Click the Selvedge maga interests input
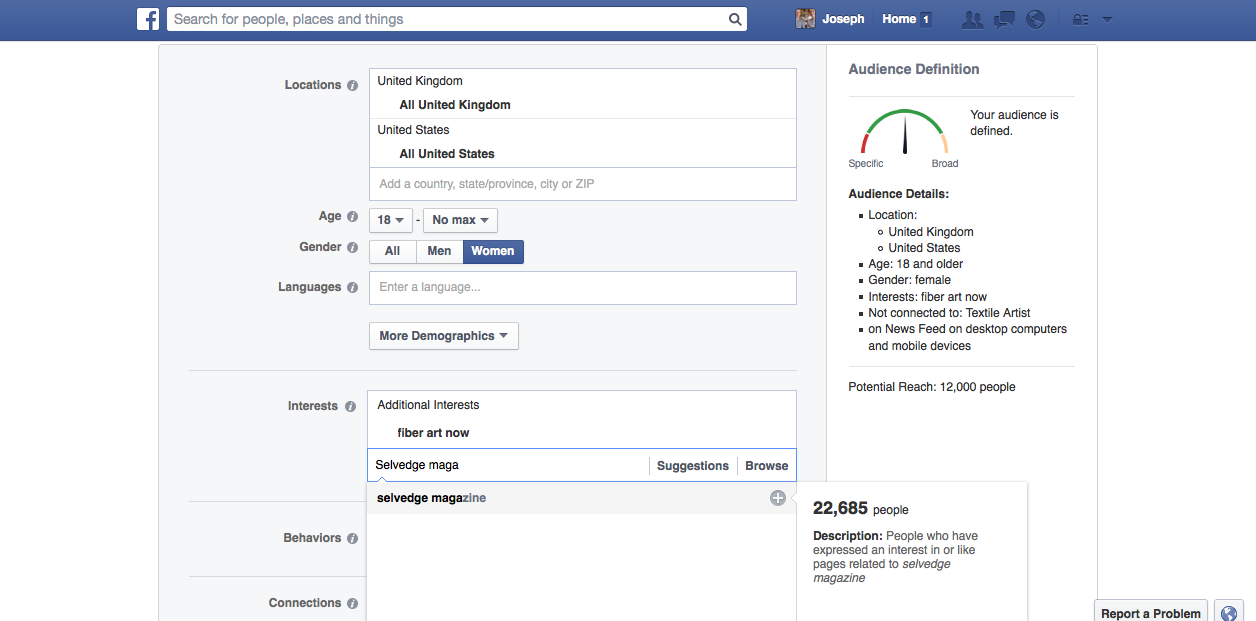Viewport: 1256px width, 621px height. point(508,465)
